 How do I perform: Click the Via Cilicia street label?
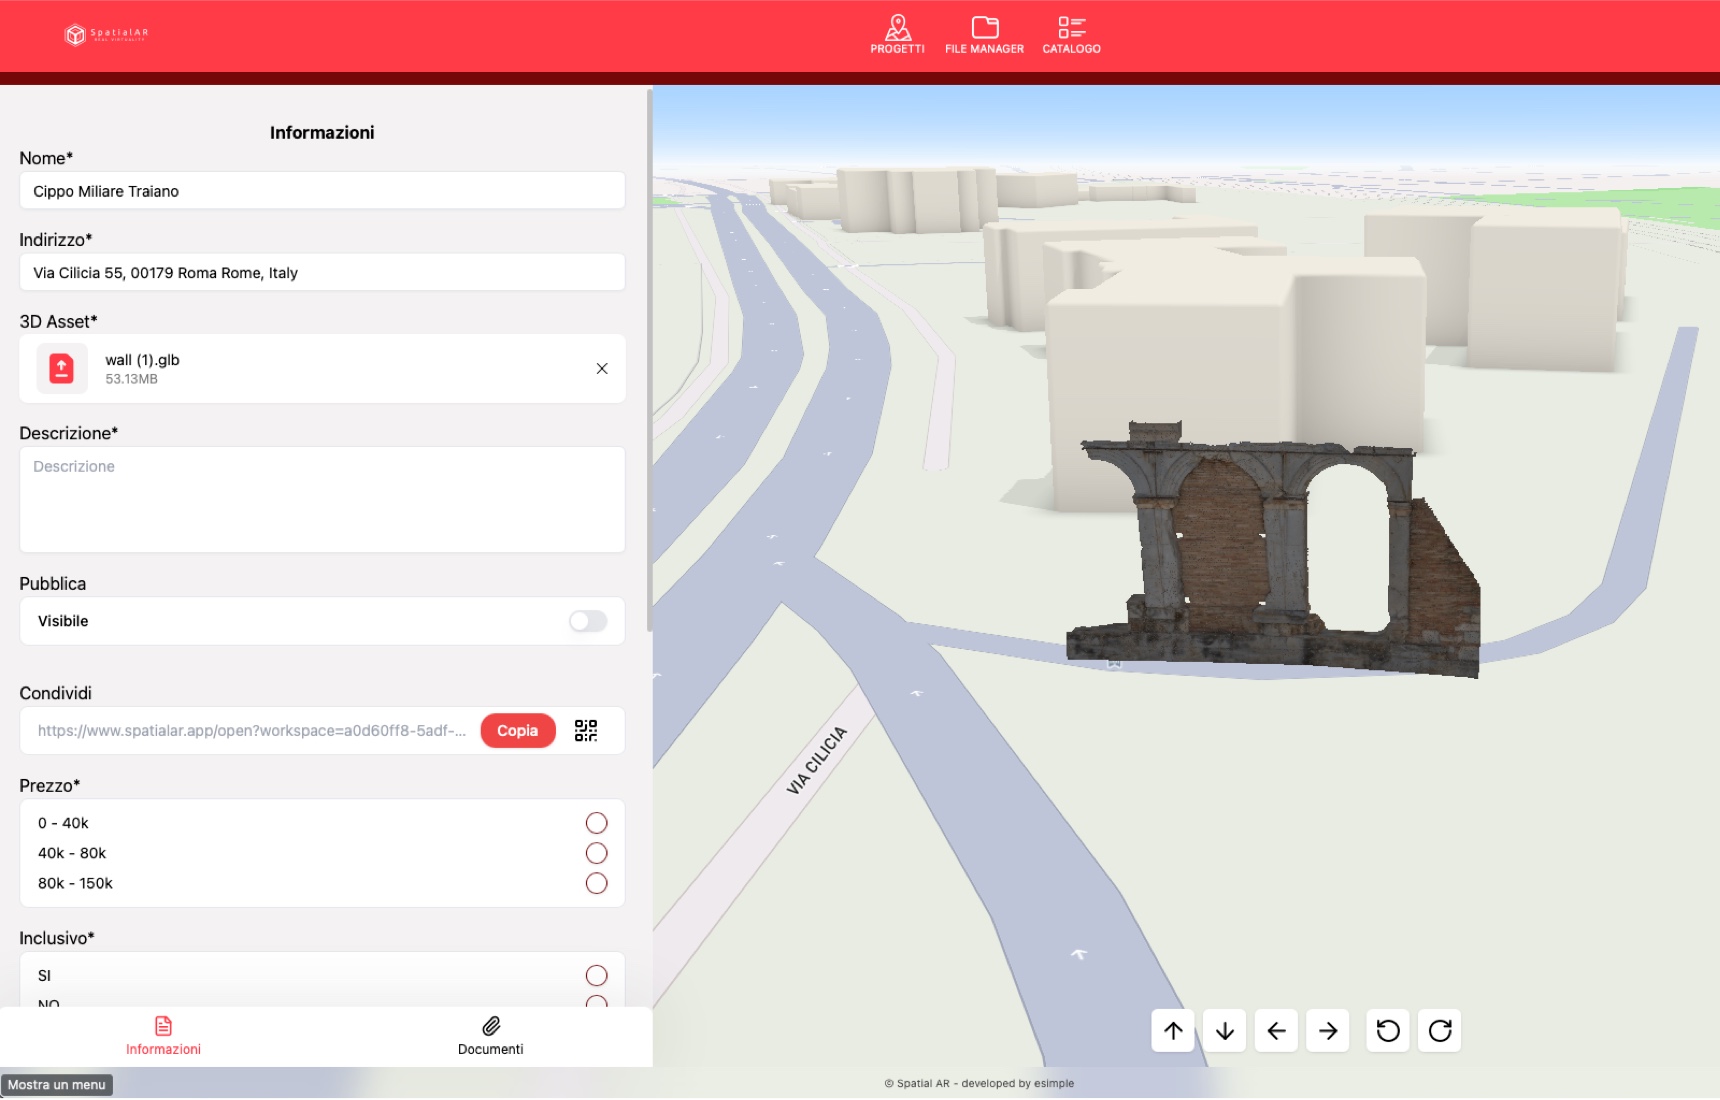(x=817, y=760)
